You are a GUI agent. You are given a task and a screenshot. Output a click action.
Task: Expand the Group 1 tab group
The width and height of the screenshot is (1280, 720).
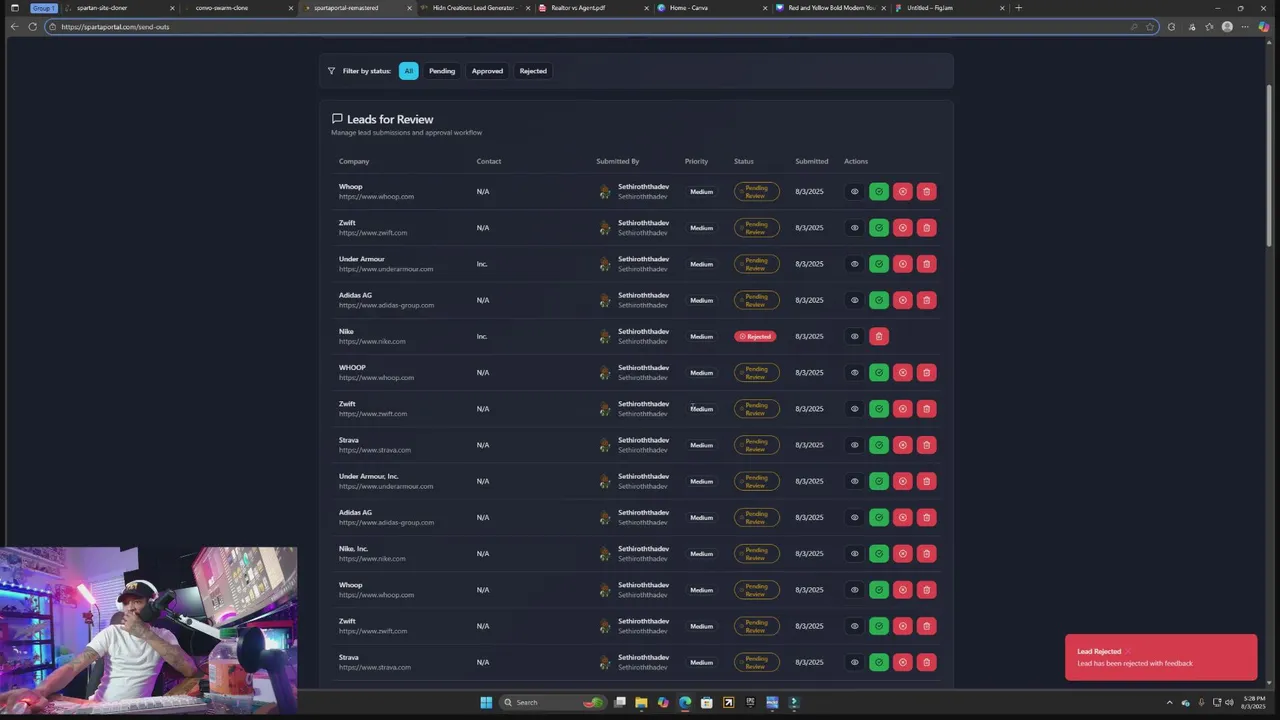pyautogui.click(x=43, y=8)
